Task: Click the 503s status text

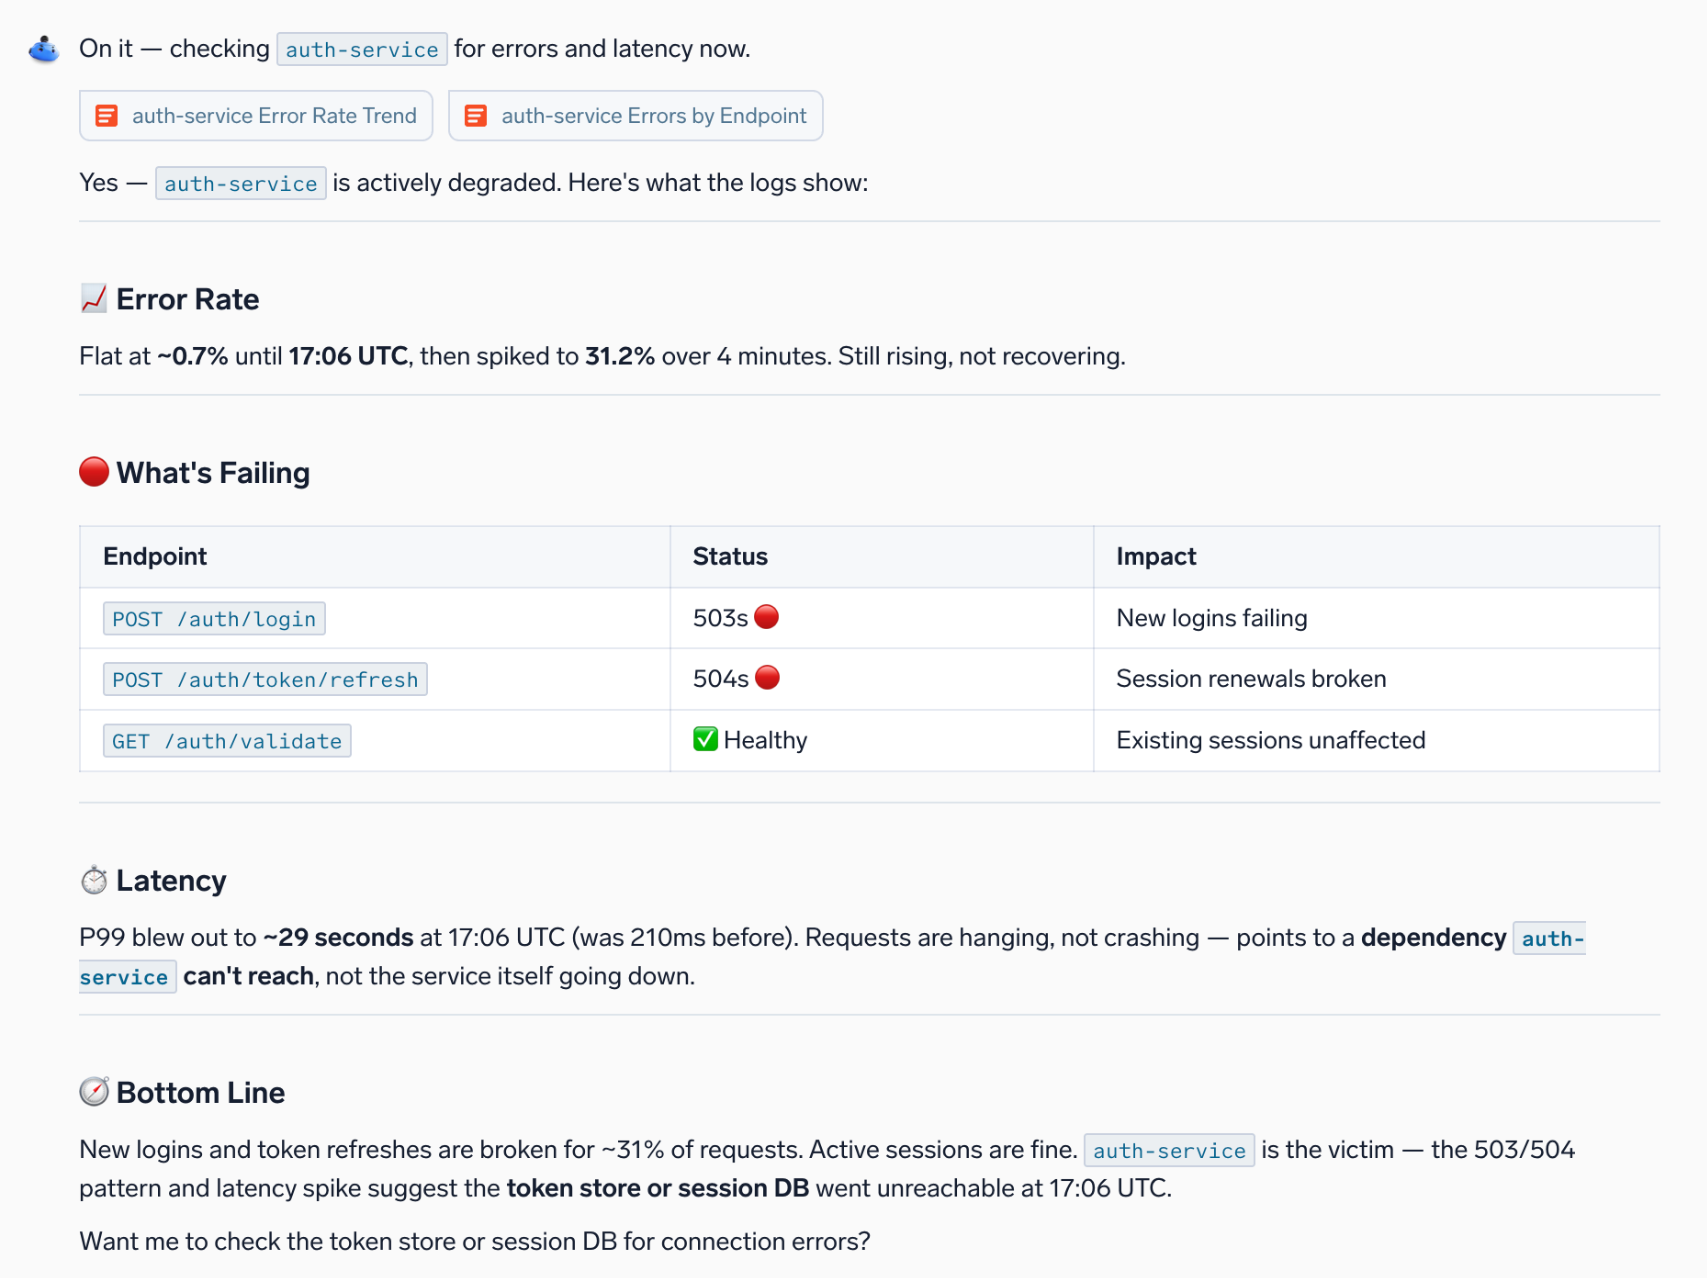Action: (x=720, y=618)
